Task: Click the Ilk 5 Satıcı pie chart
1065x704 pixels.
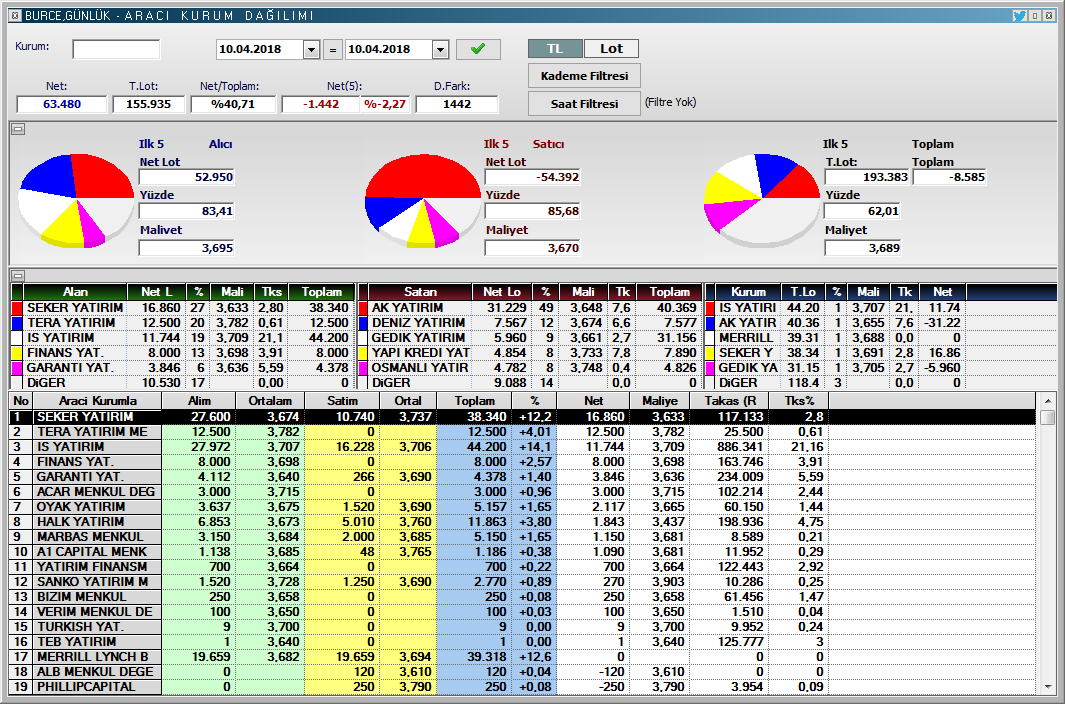Action: 422,200
